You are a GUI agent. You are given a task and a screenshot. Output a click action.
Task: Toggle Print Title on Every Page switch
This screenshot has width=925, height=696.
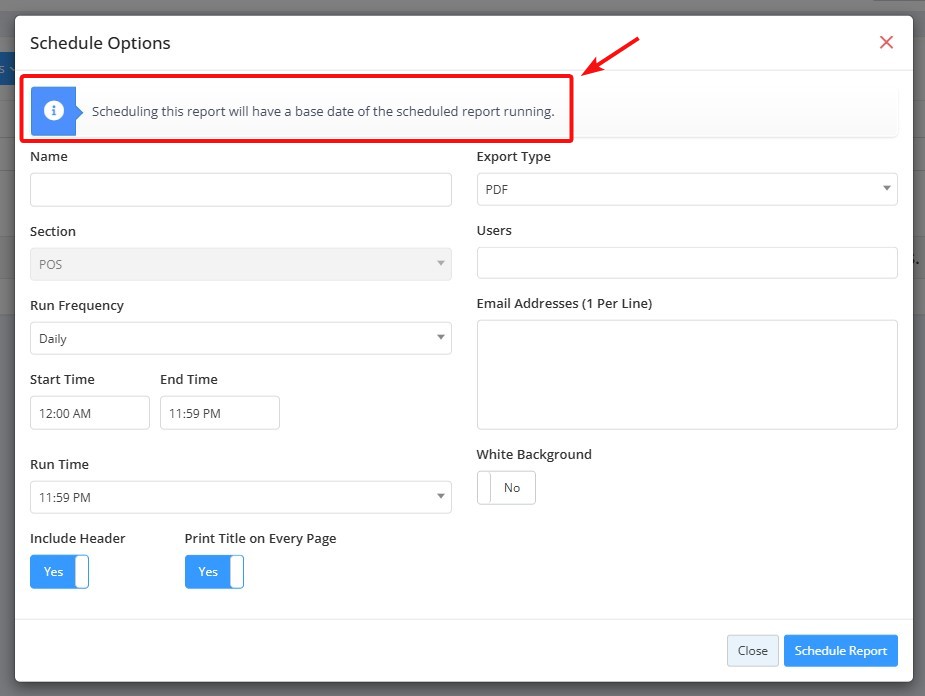tap(214, 572)
